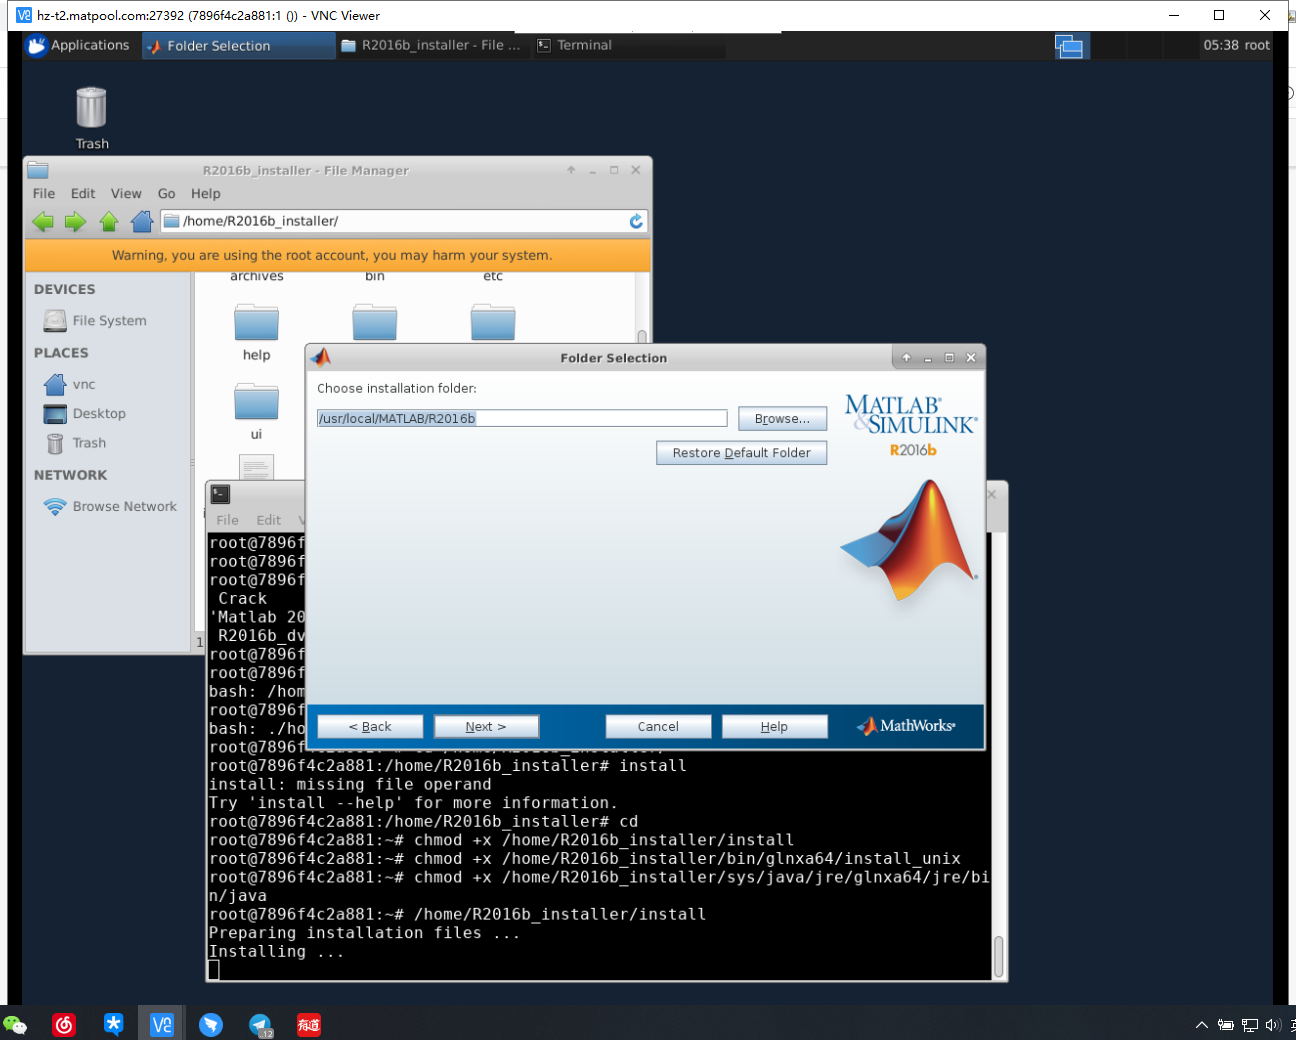This screenshot has width=1296, height=1040.
Task: Click the root account warning bar
Action: tap(338, 256)
